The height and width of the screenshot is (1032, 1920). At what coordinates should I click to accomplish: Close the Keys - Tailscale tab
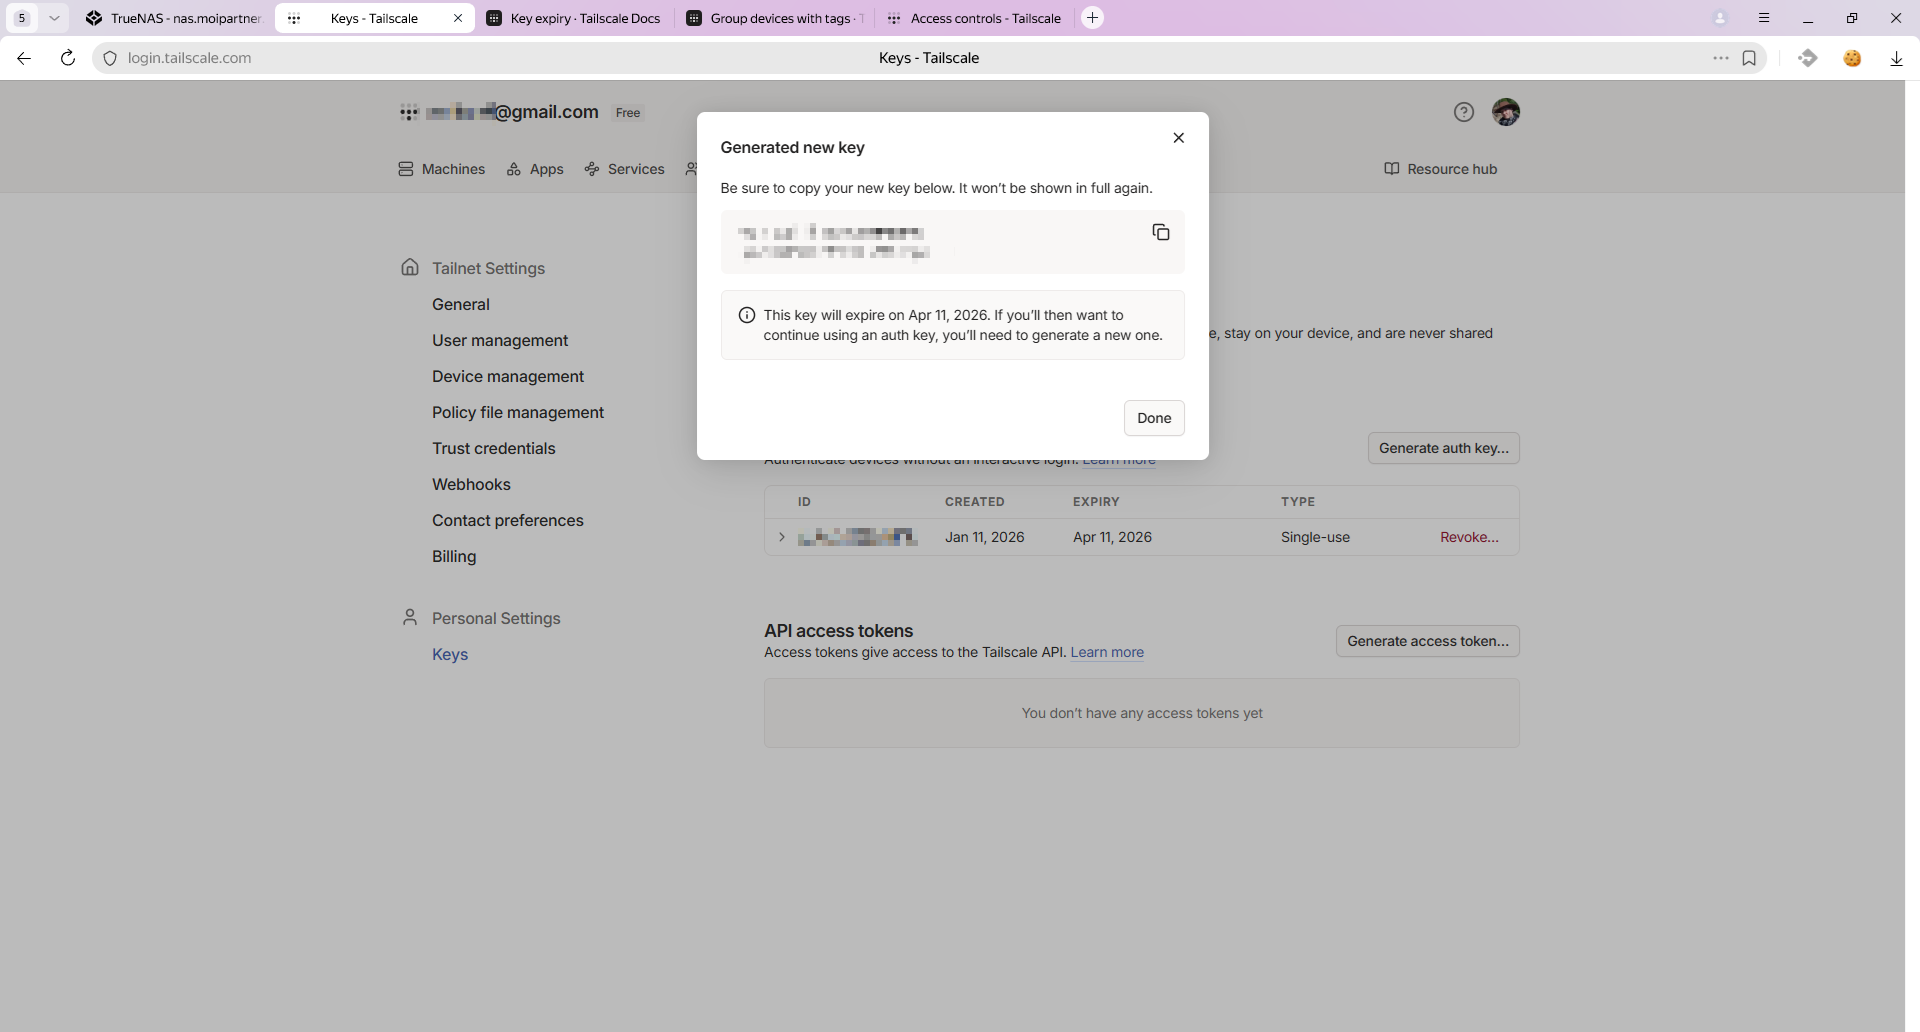coord(458,18)
